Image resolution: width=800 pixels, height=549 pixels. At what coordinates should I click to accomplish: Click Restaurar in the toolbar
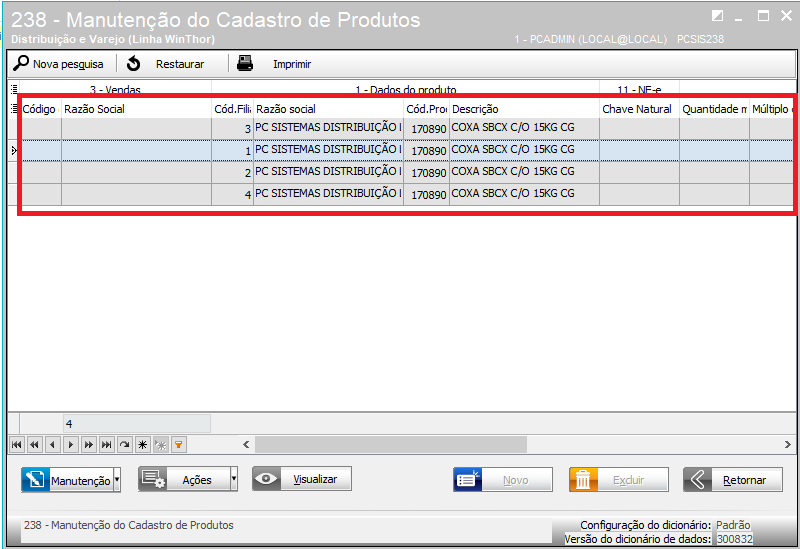165,64
